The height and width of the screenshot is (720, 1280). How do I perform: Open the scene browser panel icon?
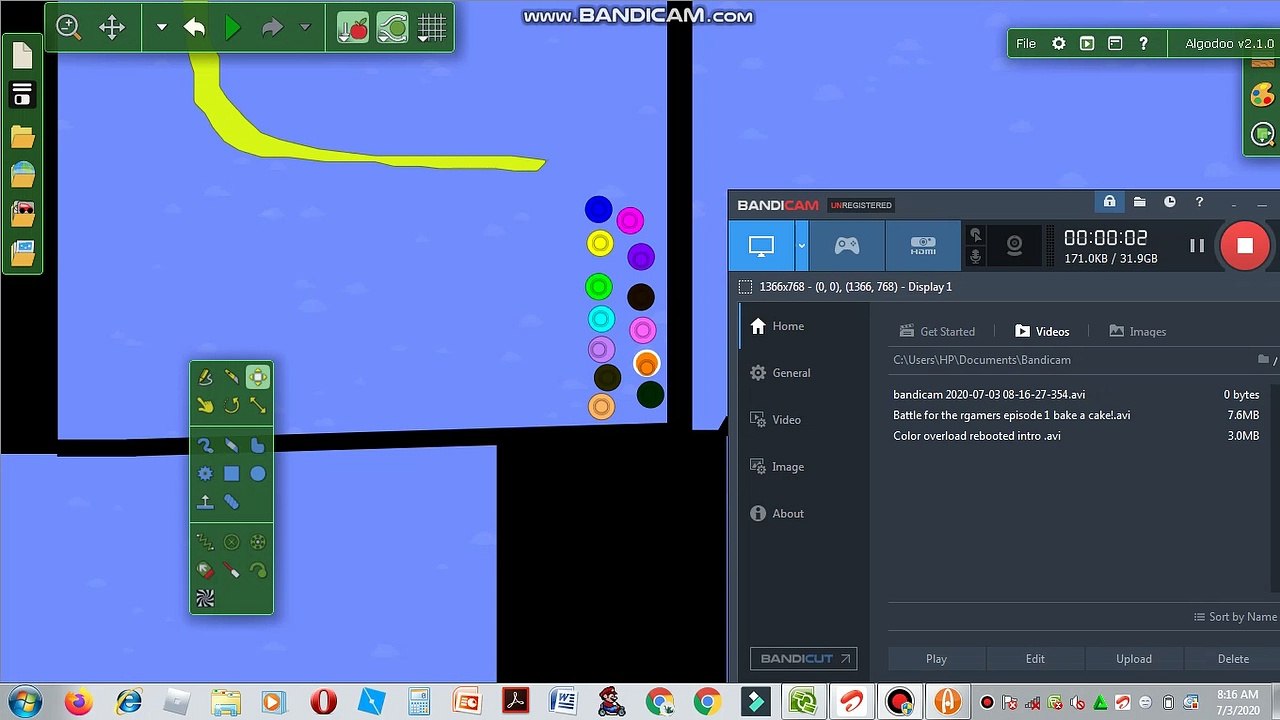pos(22,95)
